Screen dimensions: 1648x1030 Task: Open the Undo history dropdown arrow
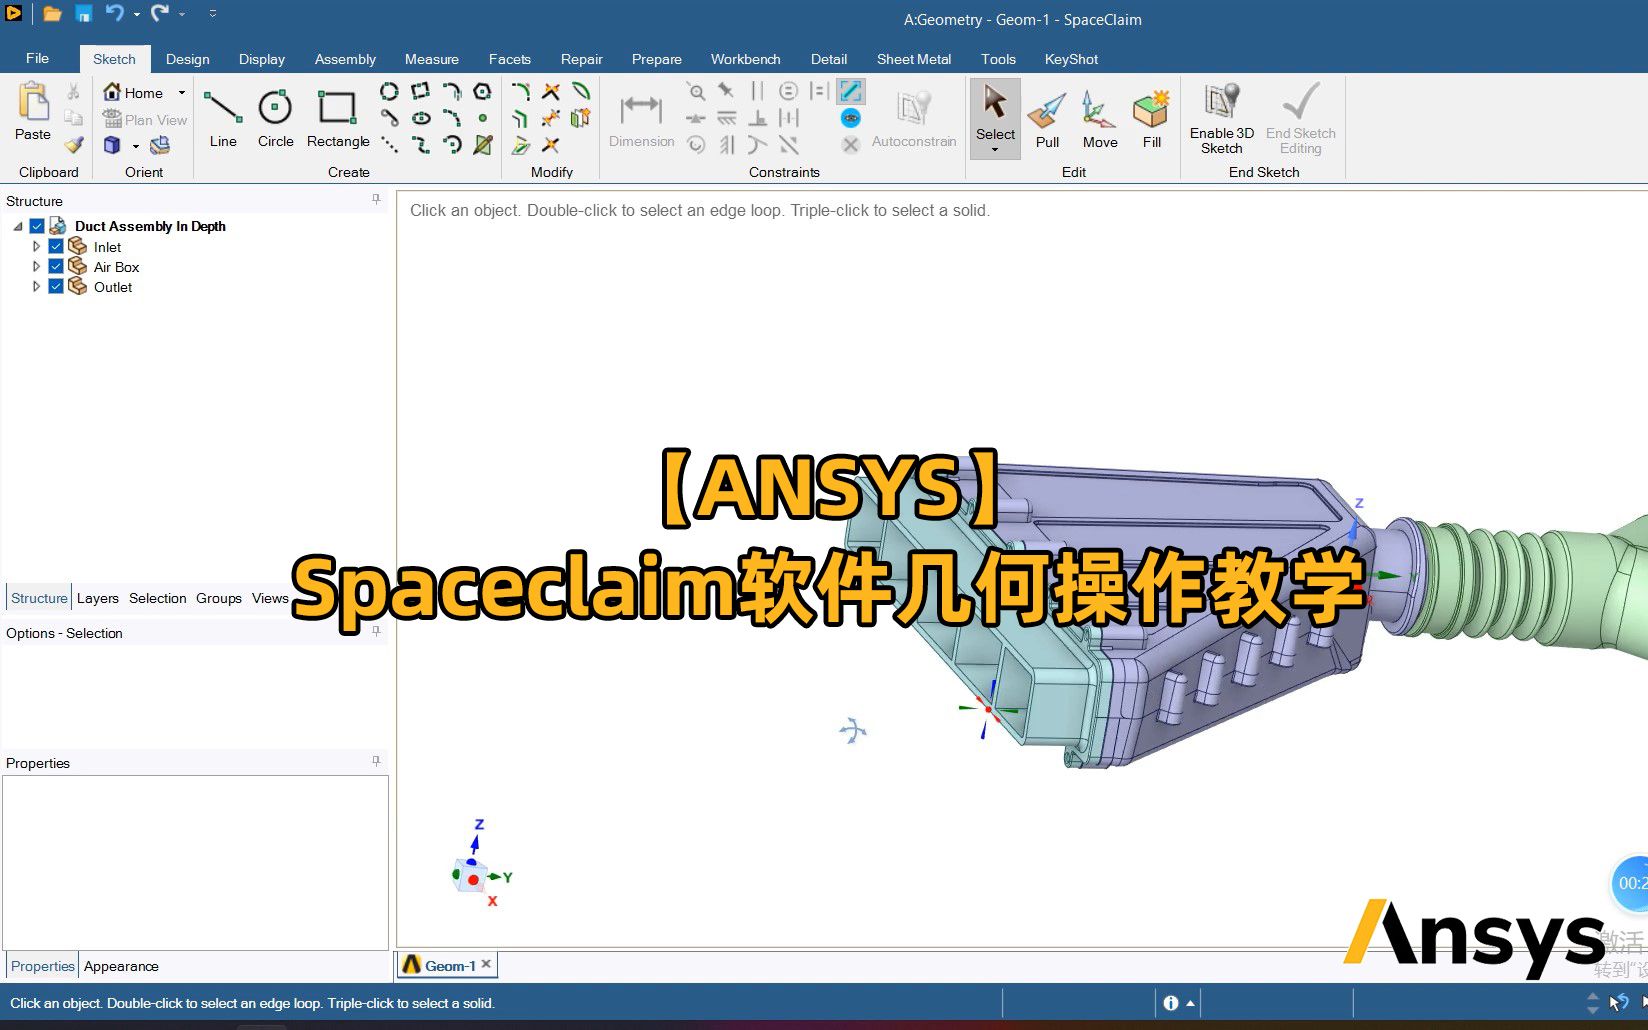click(x=136, y=14)
